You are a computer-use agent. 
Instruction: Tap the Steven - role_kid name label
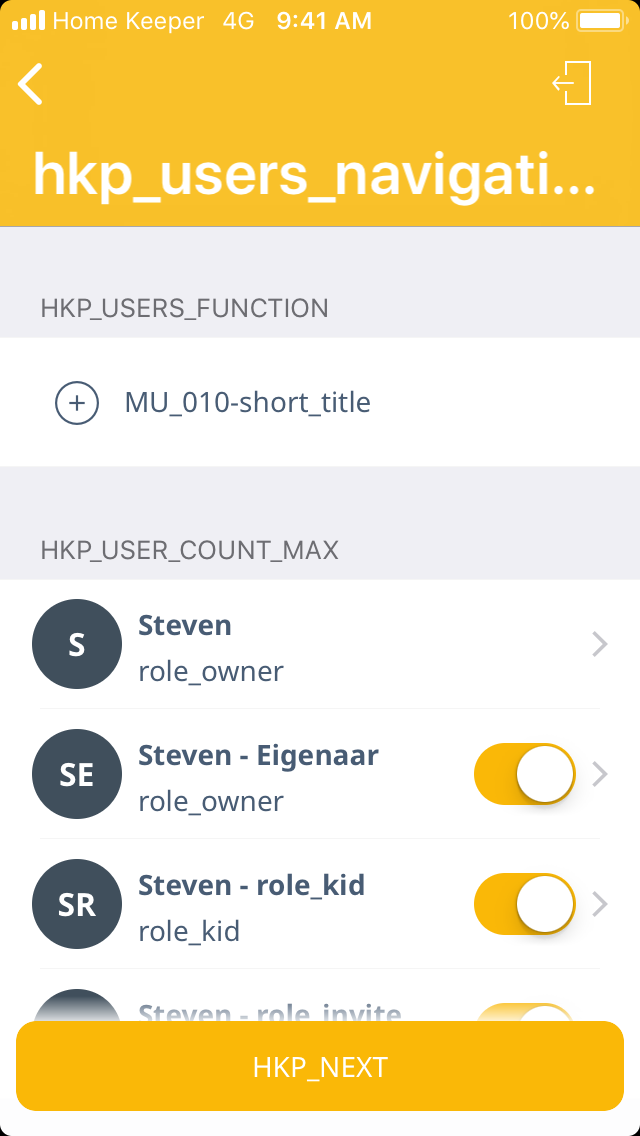tap(251, 885)
